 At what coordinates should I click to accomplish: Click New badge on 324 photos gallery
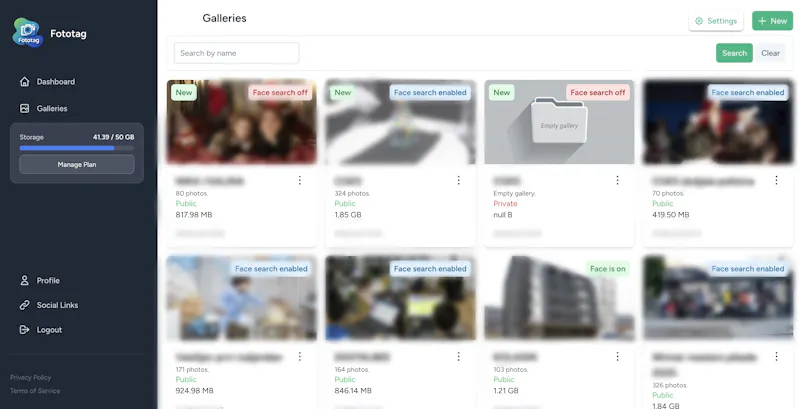click(x=342, y=92)
